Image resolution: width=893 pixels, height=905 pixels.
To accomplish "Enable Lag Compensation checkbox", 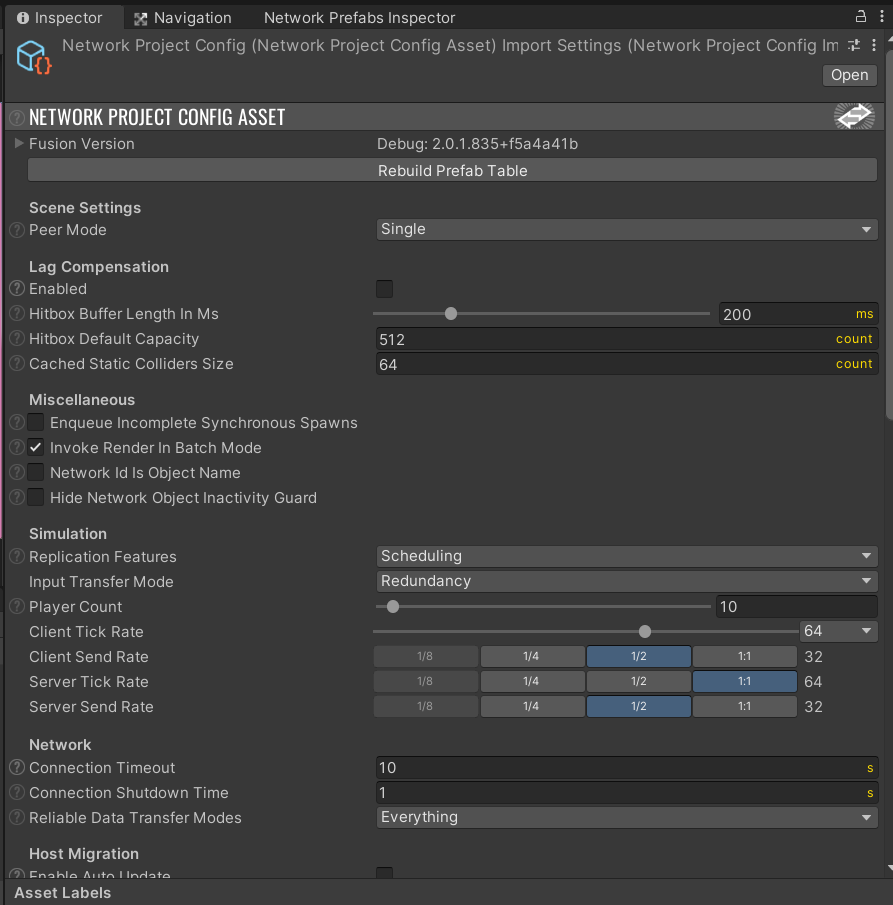I will click(x=384, y=289).
